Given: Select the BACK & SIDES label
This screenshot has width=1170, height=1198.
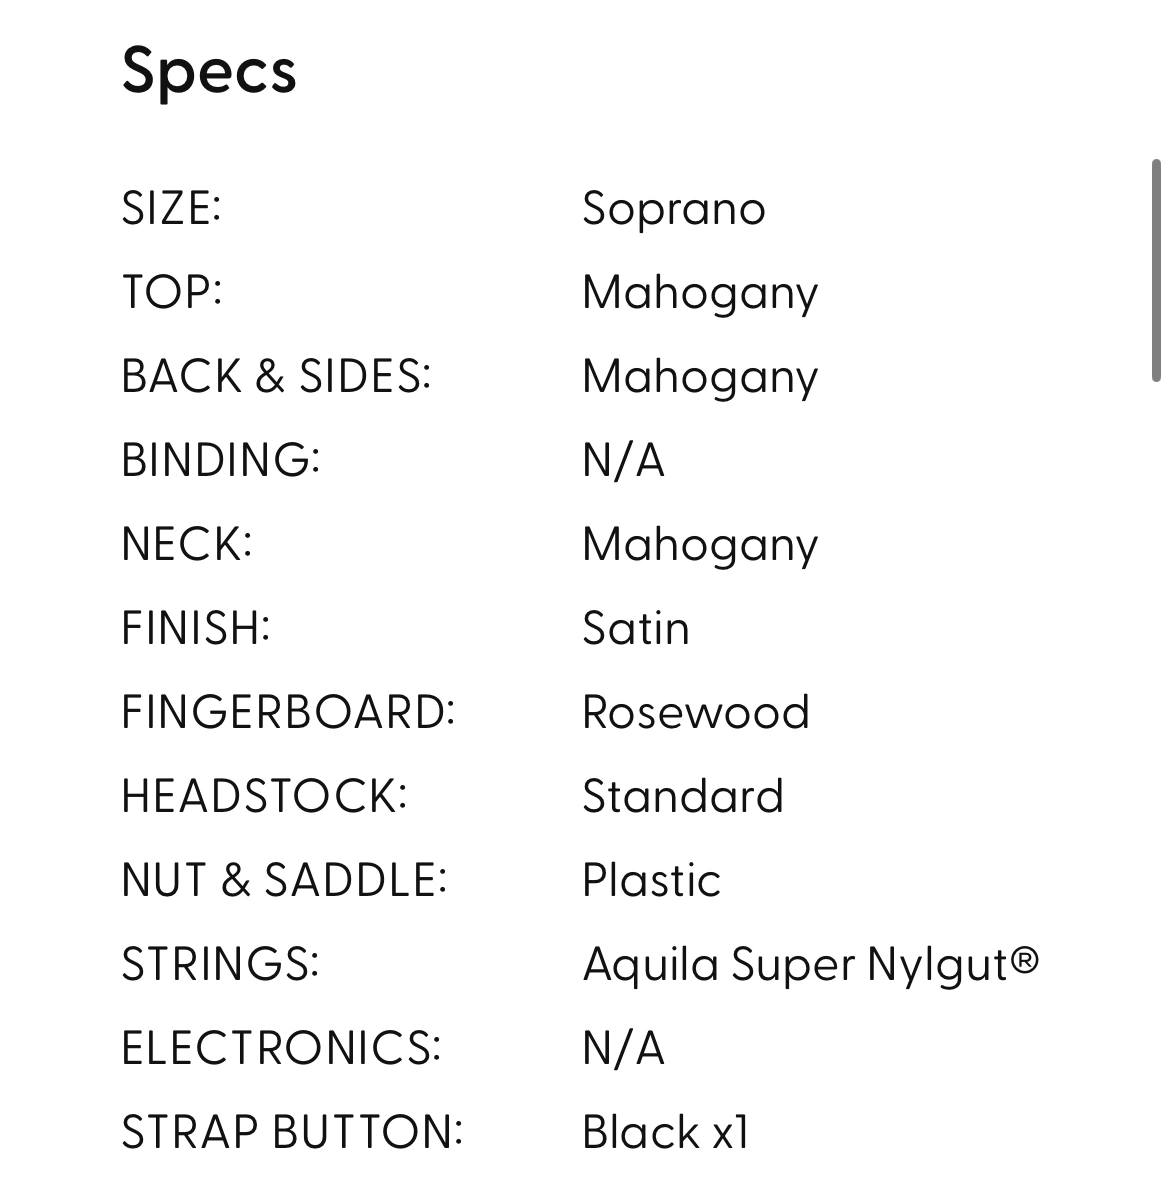Looking at the screenshot, I should click(x=276, y=377).
